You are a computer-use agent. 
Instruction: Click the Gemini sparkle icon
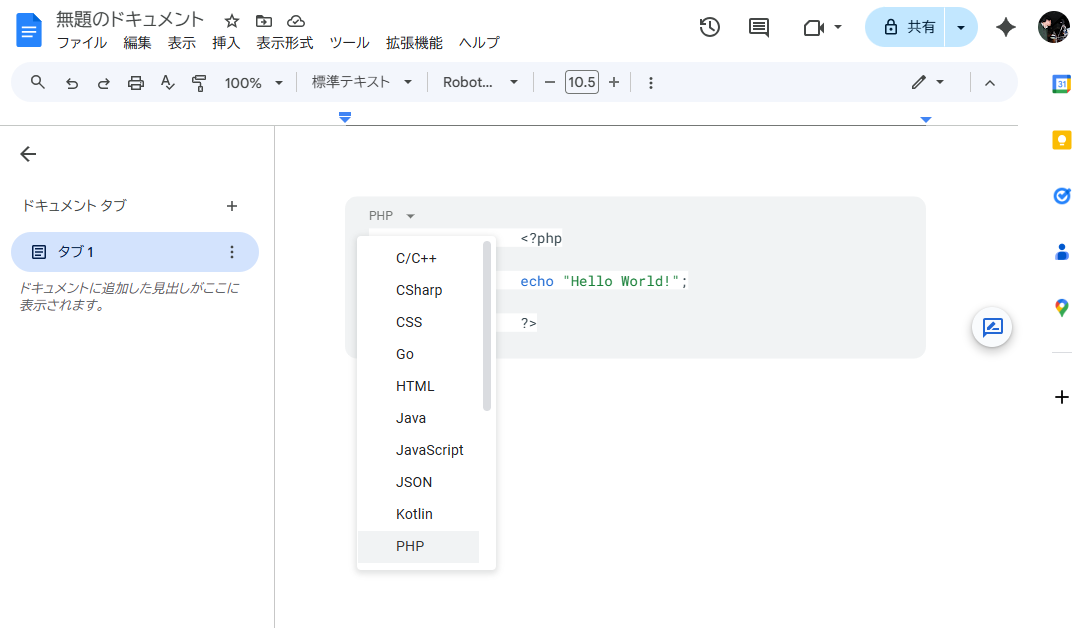[x=1006, y=27]
